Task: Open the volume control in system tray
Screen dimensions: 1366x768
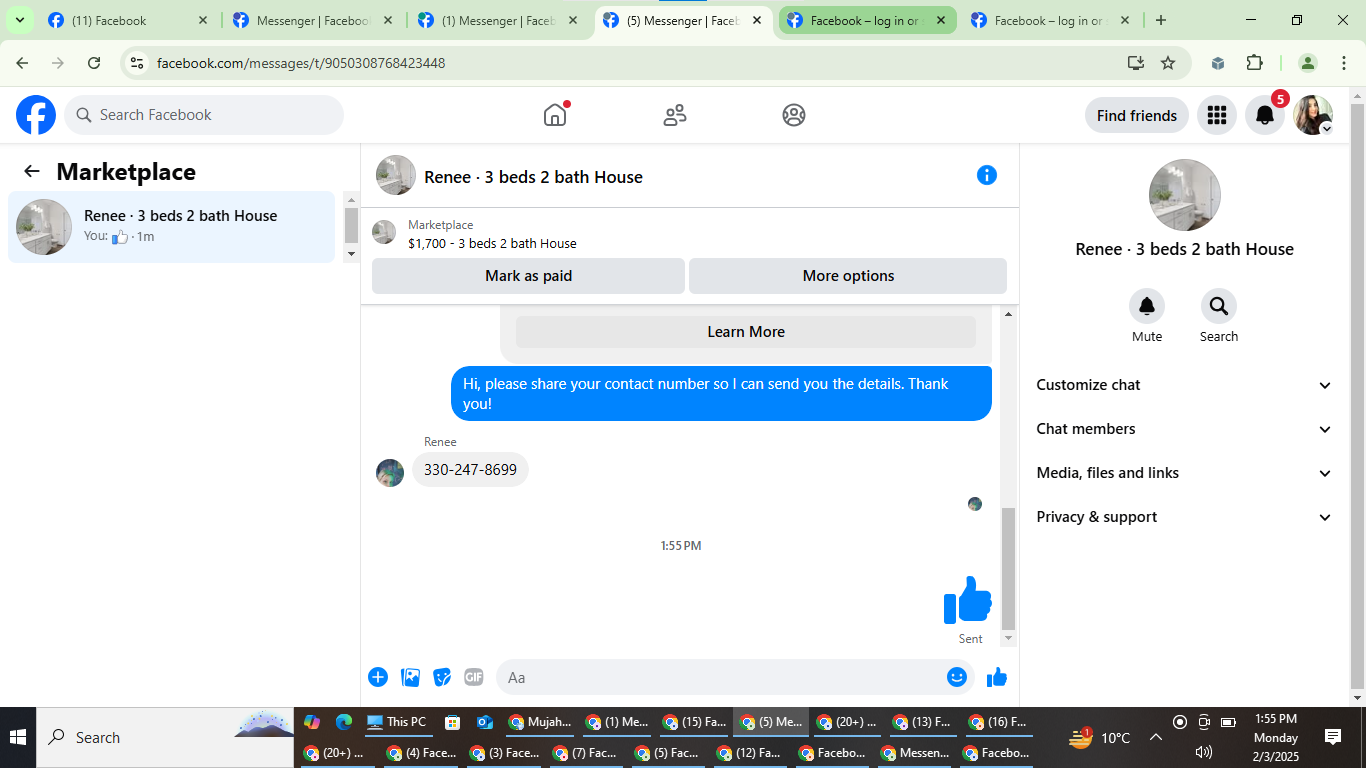Action: coord(1204,752)
